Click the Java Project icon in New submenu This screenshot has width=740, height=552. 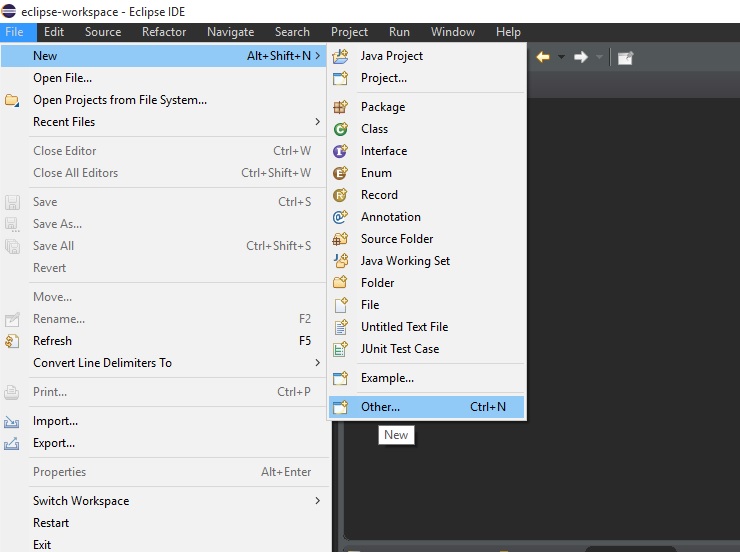[340, 56]
